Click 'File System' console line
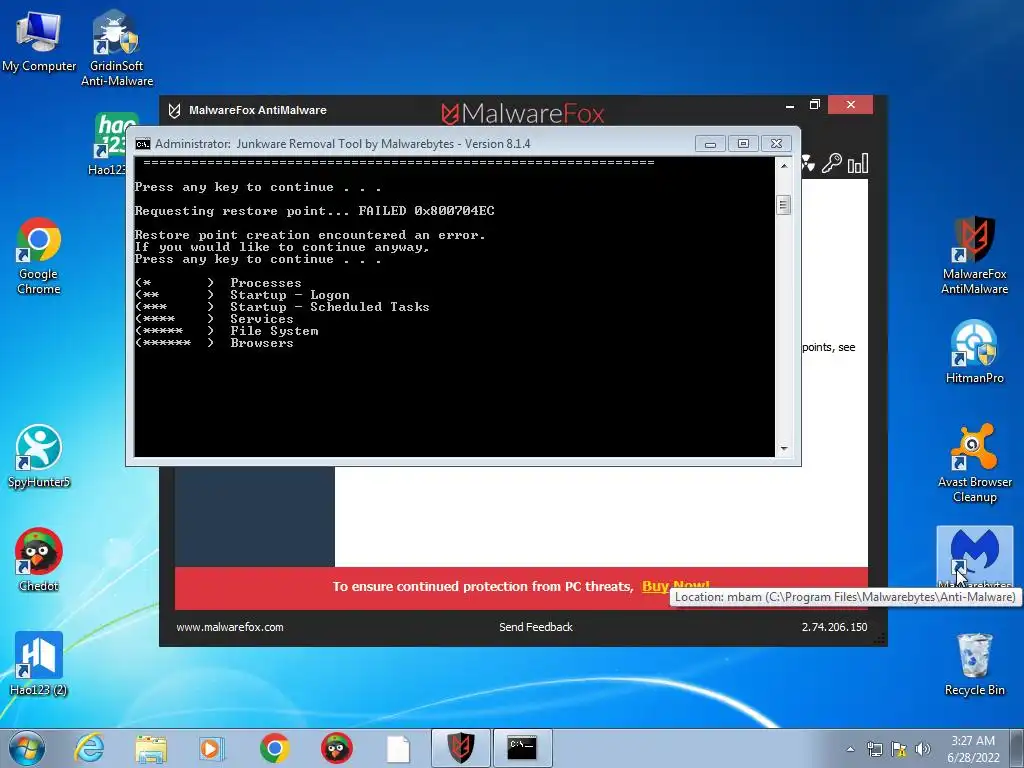 coord(274,331)
